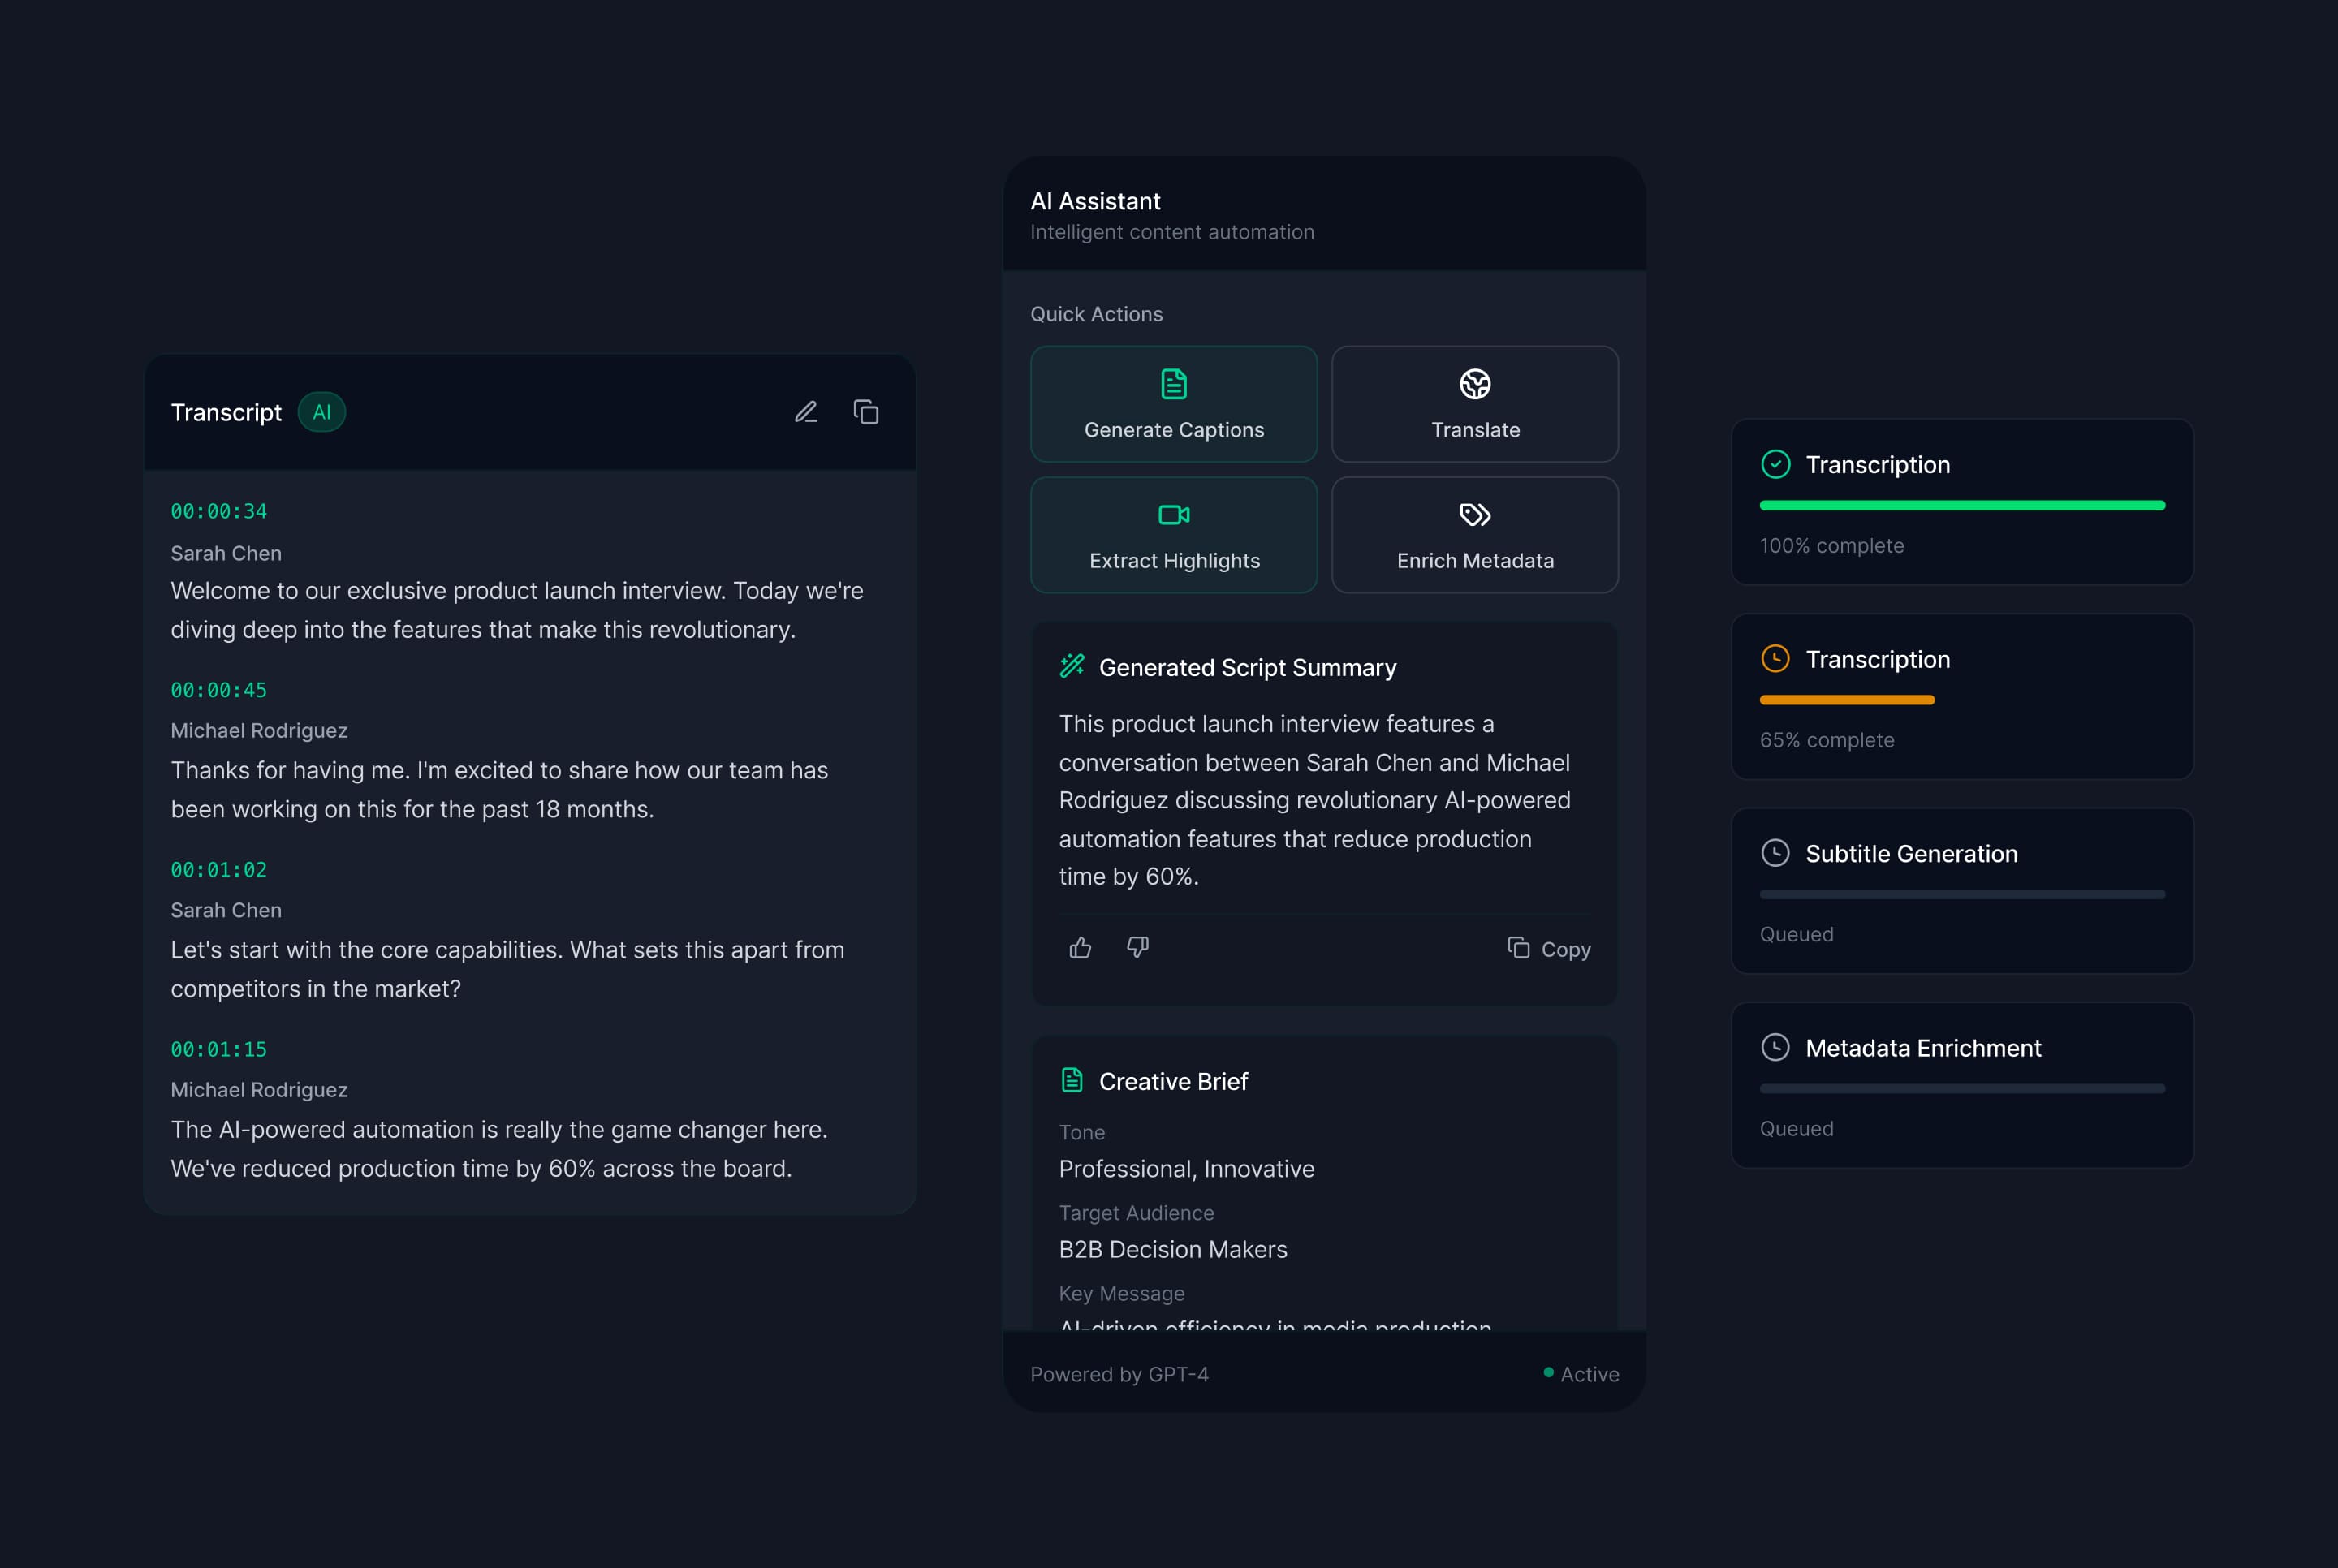The height and width of the screenshot is (1568, 2338).
Task: Click the globe icon on Translate action
Action: point(1474,383)
